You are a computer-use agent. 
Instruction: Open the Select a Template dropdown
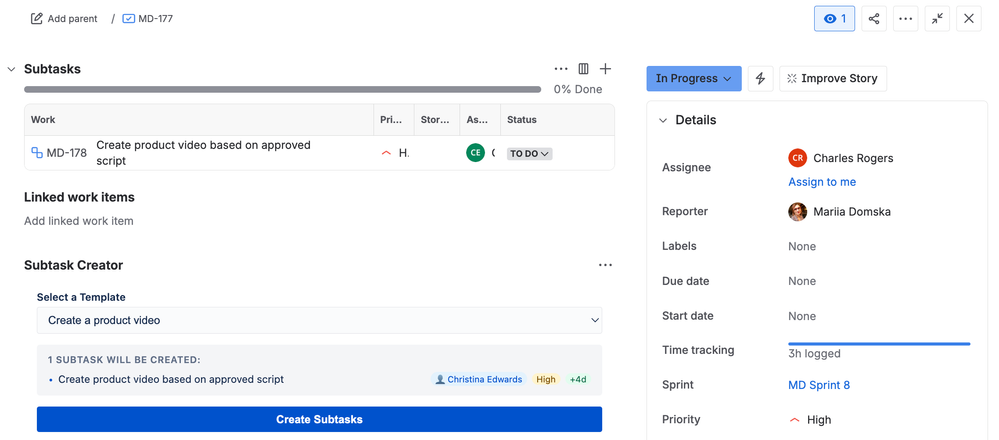(x=319, y=320)
